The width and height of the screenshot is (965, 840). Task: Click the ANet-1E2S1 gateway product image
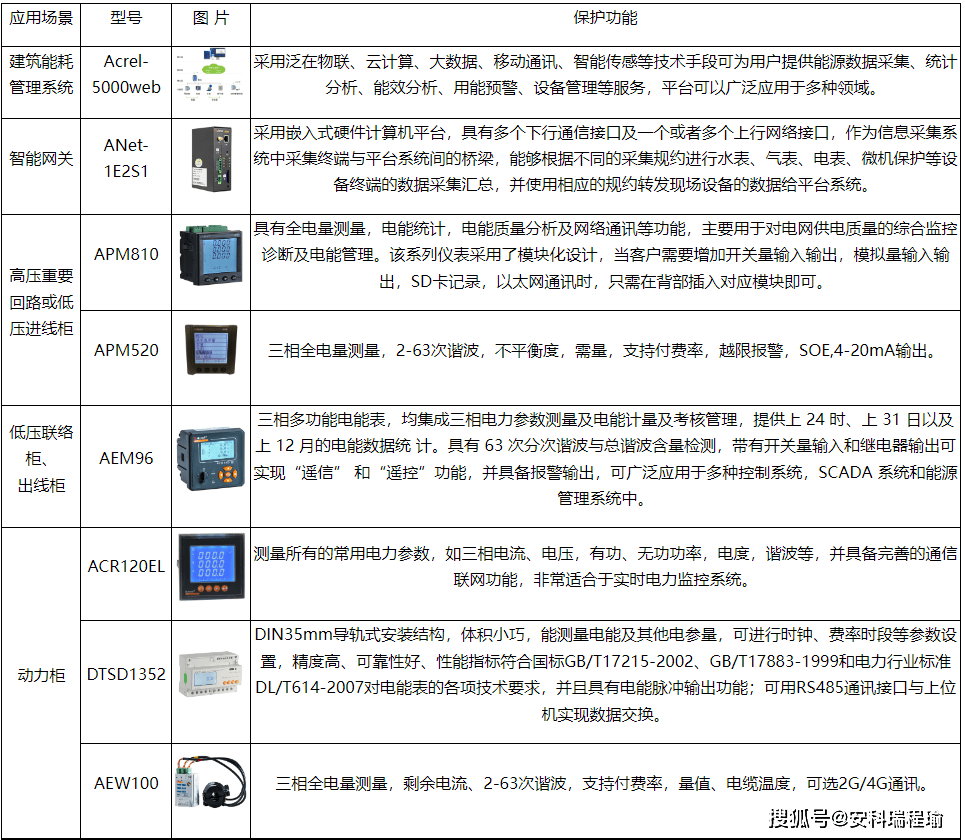[x=211, y=159]
